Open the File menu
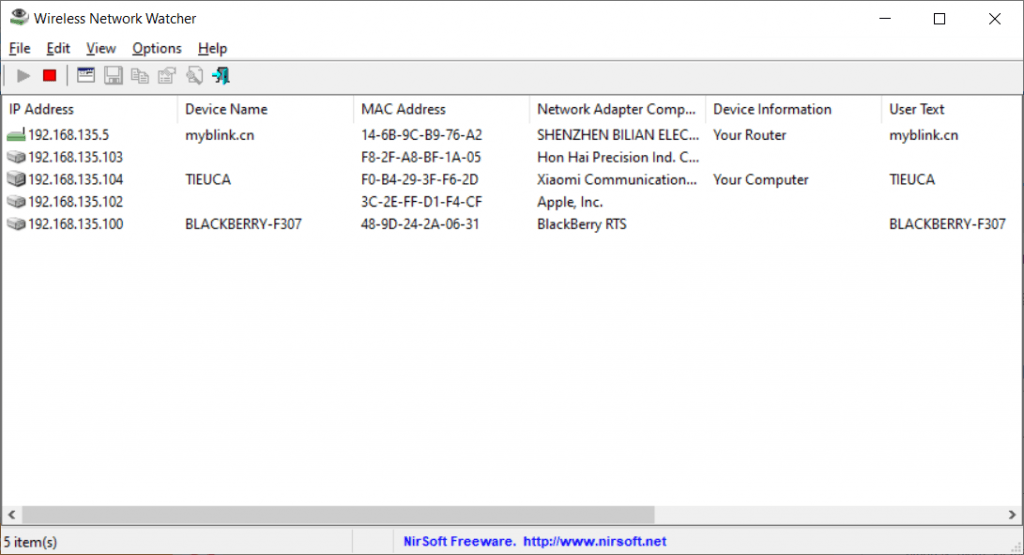Viewport: 1024px width, 555px height. pos(20,48)
